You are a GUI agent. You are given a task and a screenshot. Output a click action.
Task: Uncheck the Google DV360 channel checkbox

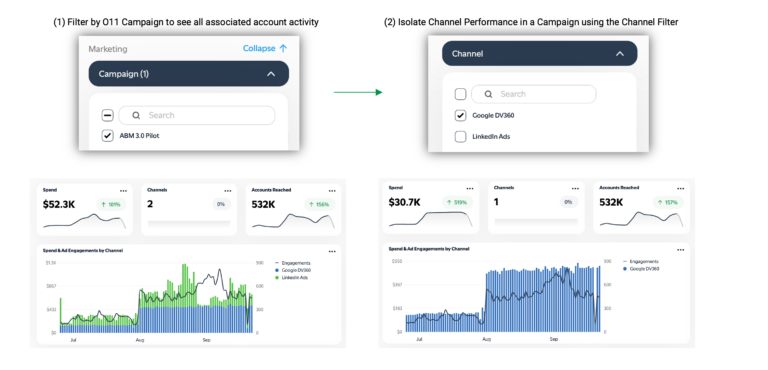pyautogui.click(x=460, y=116)
